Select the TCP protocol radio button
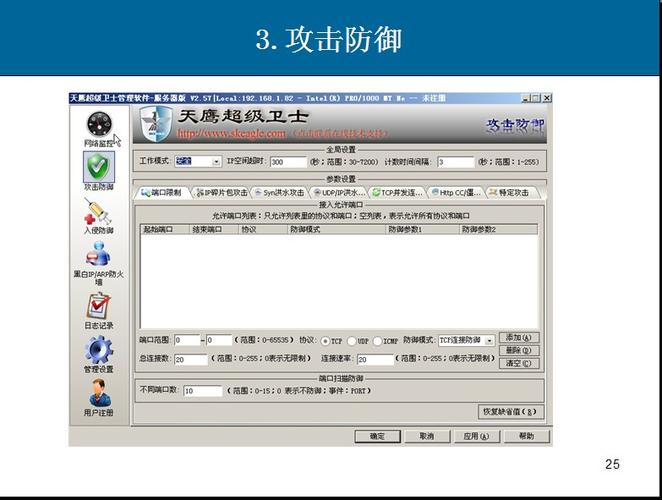The height and width of the screenshot is (500, 662). pos(326,341)
